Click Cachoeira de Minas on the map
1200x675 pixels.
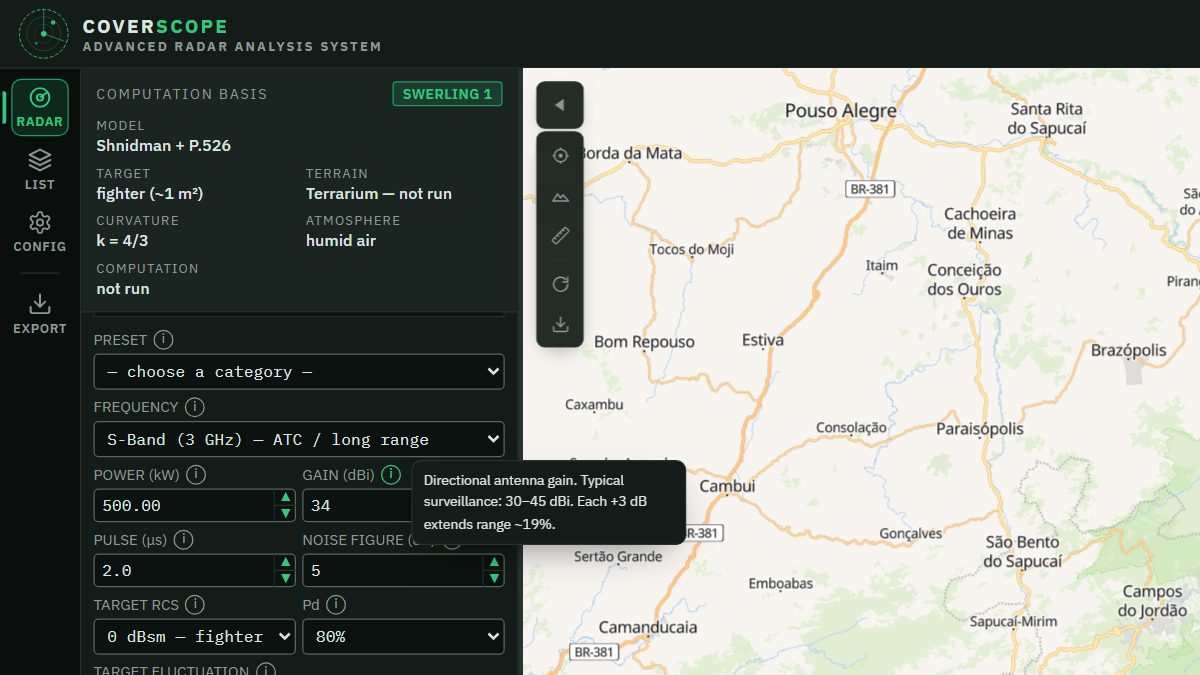point(980,224)
